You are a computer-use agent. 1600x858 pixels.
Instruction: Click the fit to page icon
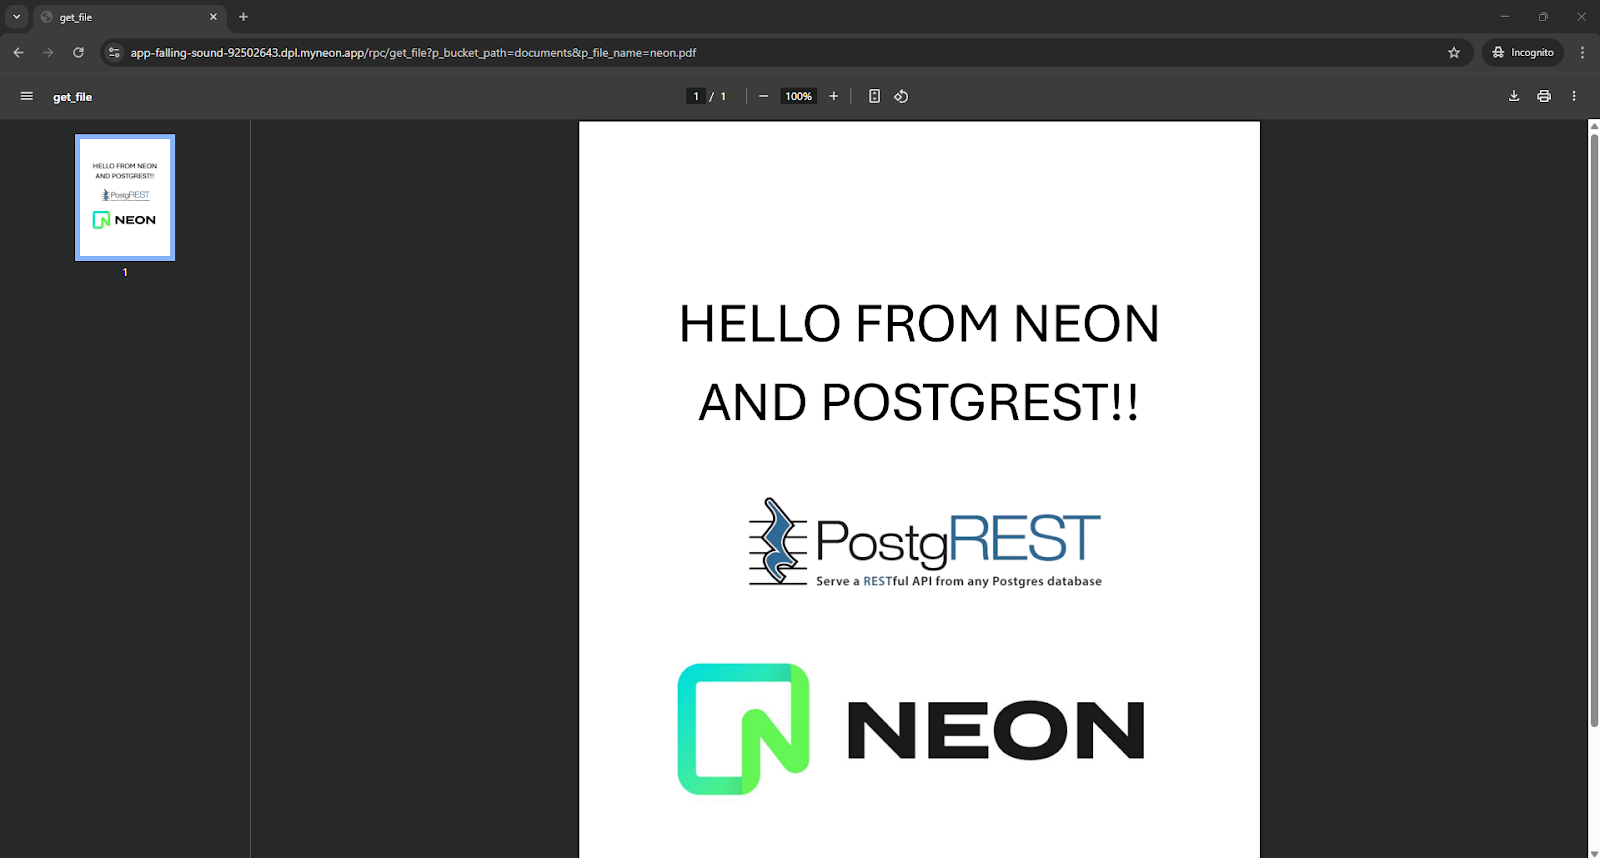[874, 96]
